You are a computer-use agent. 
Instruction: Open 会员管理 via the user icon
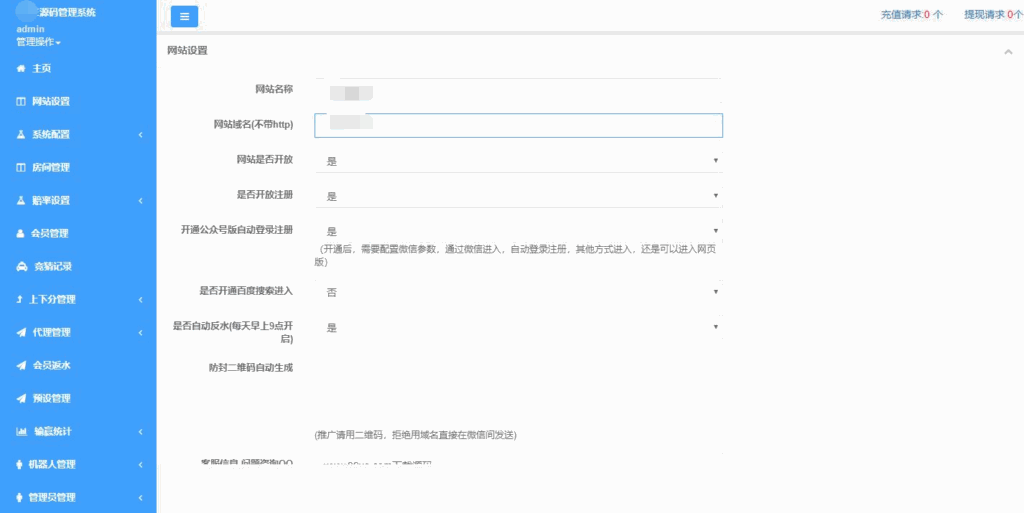click(x=21, y=234)
